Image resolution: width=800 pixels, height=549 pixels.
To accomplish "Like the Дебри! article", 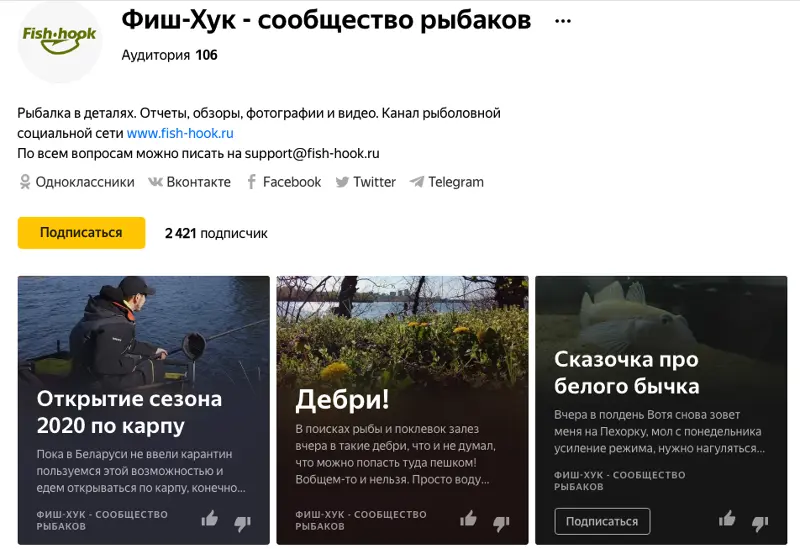I will tap(468, 519).
